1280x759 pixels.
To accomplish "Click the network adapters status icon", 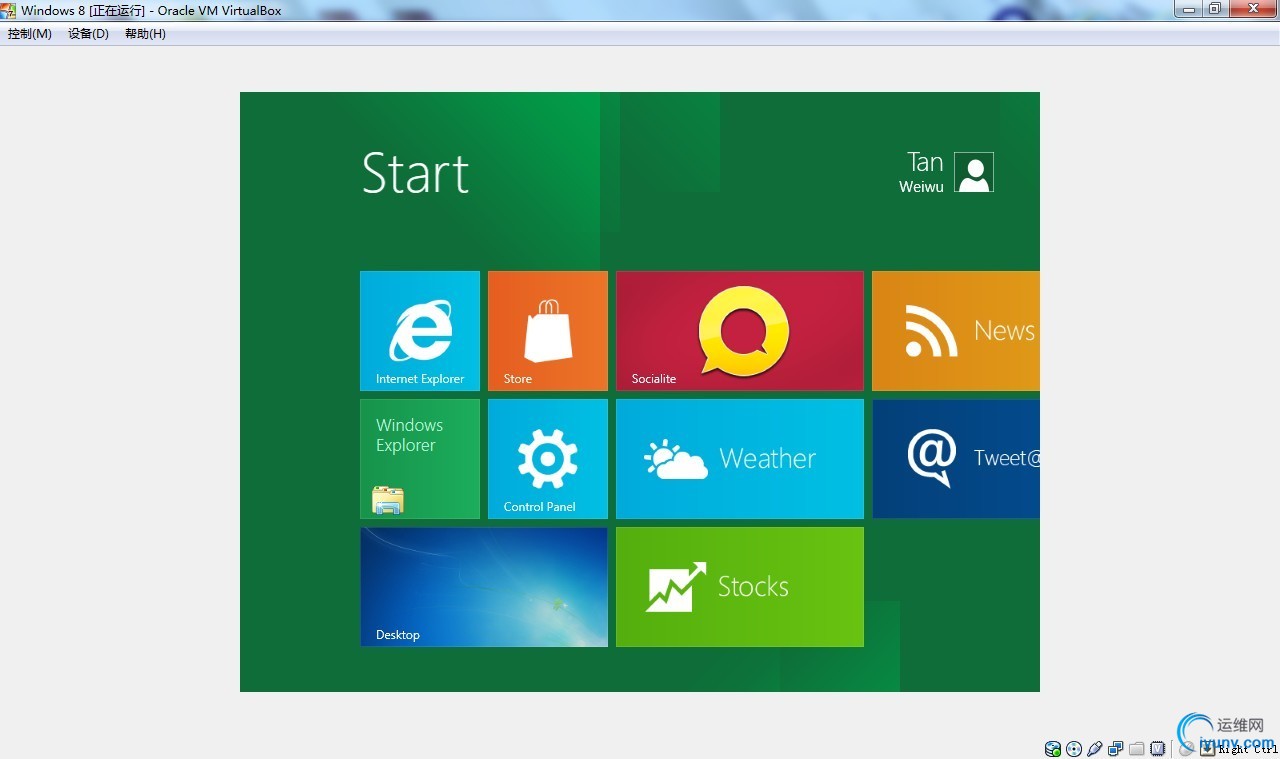I will pos(1116,749).
